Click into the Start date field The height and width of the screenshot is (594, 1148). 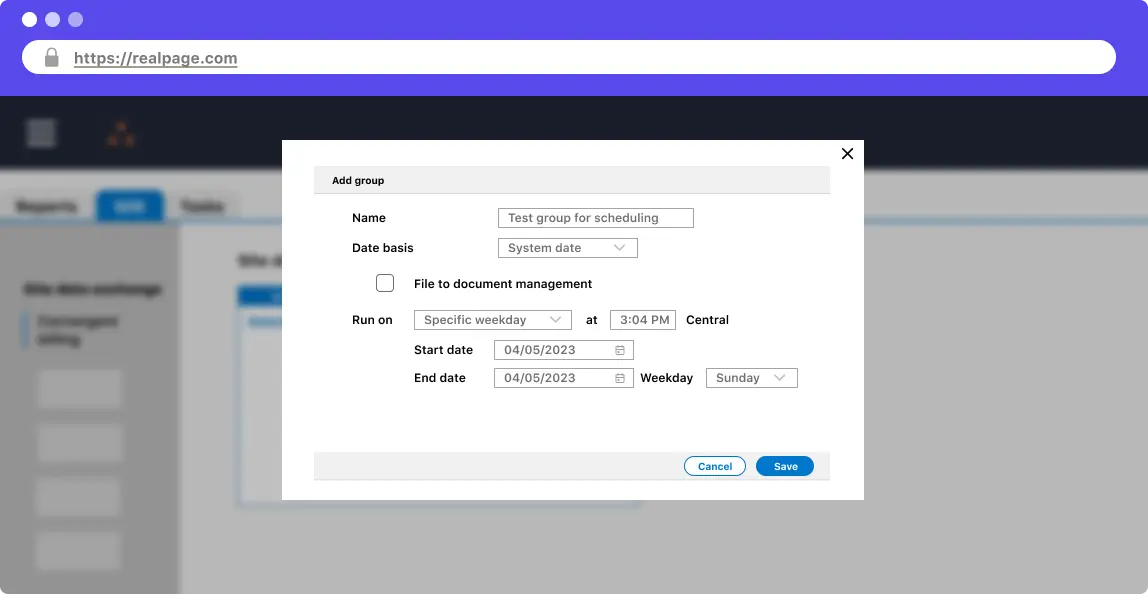pos(555,350)
